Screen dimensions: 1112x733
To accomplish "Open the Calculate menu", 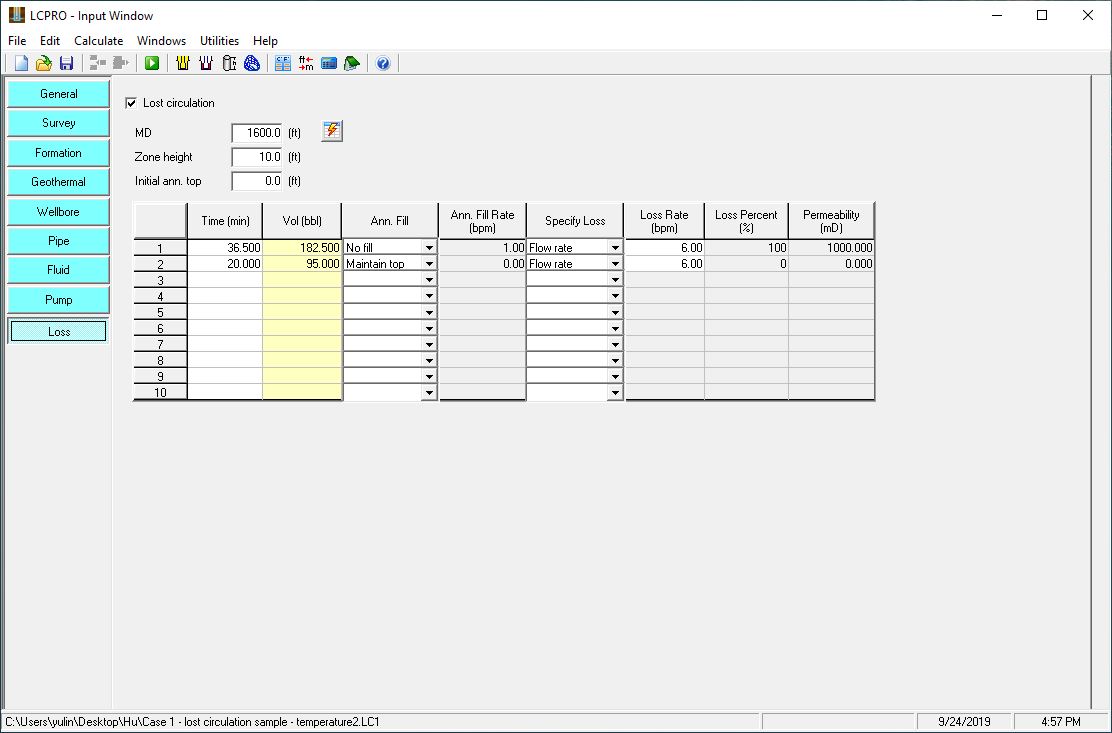I will click(x=98, y=41).
